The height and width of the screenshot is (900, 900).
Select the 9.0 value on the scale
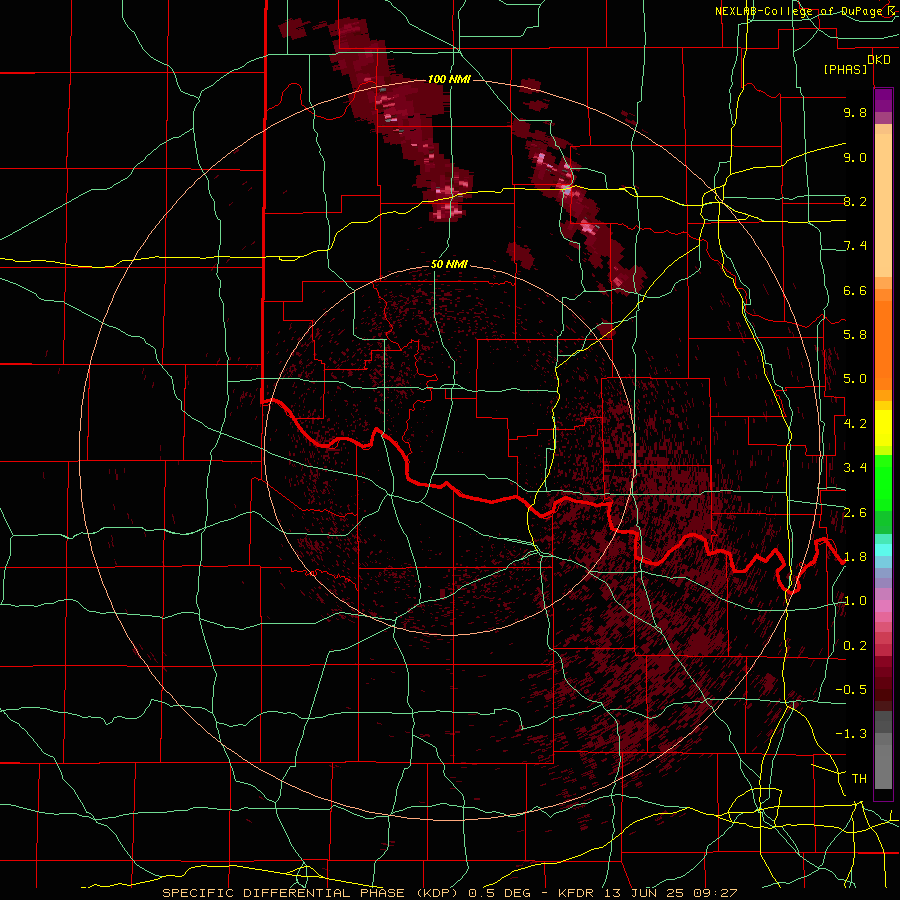pos(855,157)
